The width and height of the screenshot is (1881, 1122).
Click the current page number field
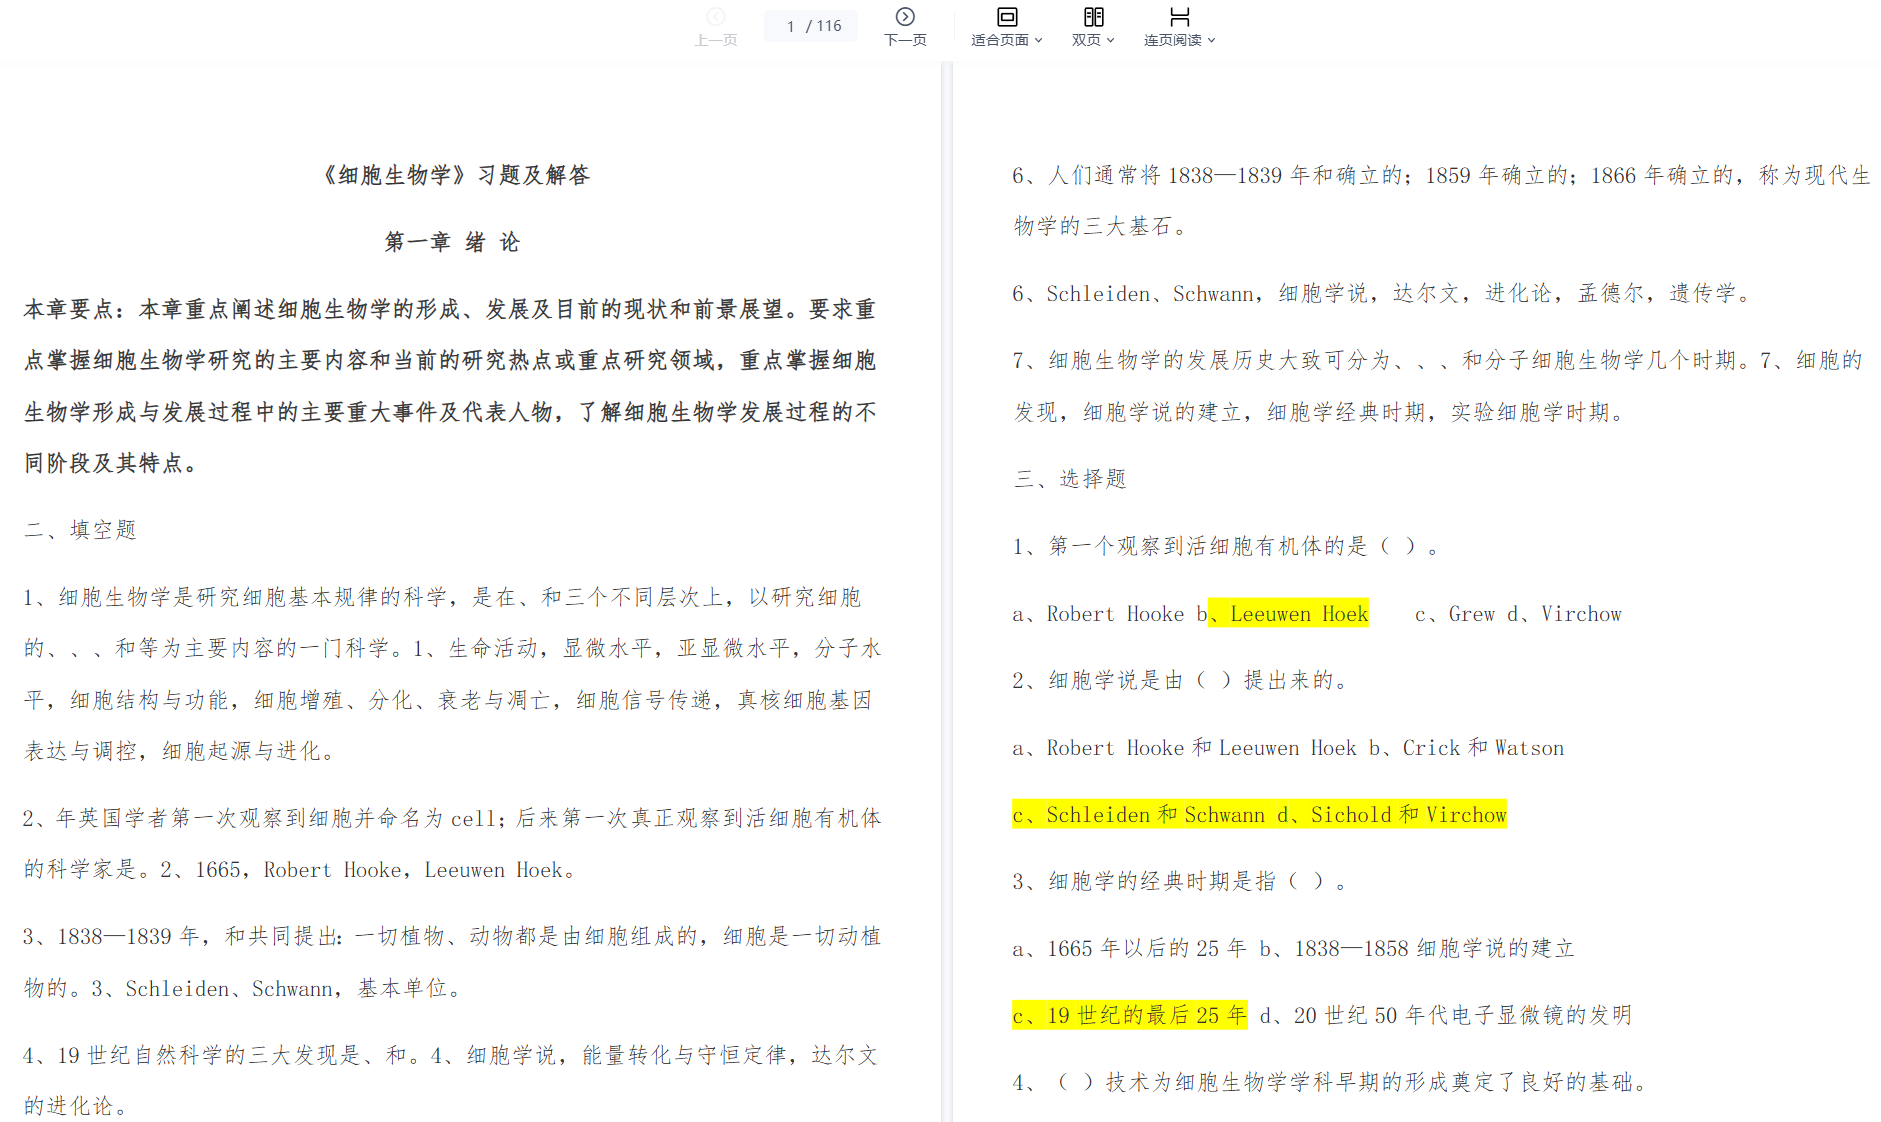[791, 26]
